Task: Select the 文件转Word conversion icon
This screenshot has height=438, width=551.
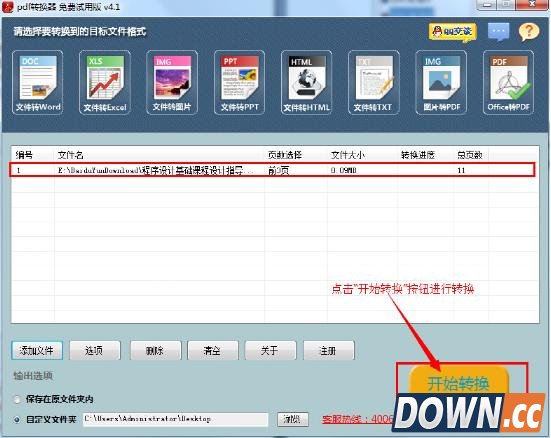Action: tap(38, 82)
